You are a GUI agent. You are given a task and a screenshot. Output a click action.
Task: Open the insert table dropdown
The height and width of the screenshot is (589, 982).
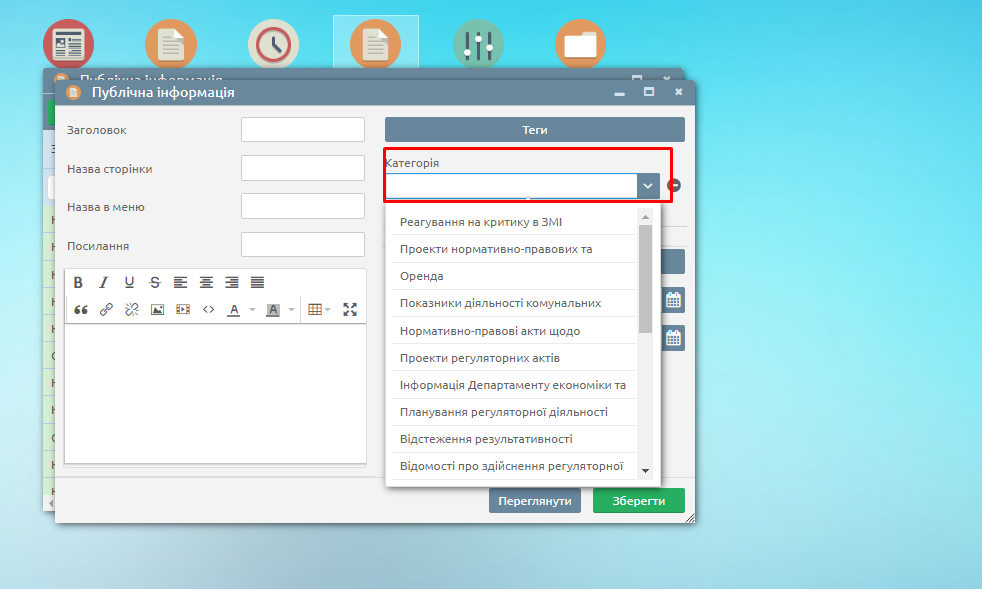(x=319, y=310)
